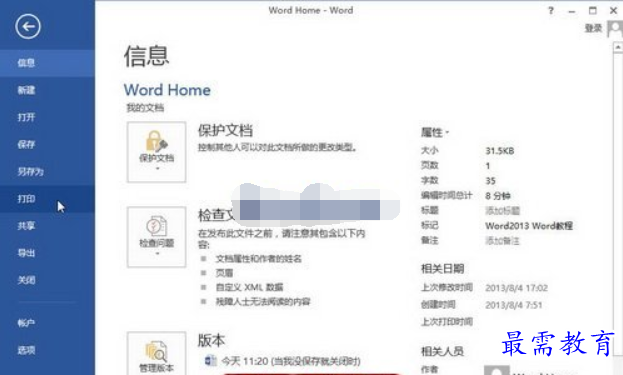Click 上次修改时间 value 2013/8/4 17:02
Viewport: 623px width, 375px height.
[x=516, y=288]
